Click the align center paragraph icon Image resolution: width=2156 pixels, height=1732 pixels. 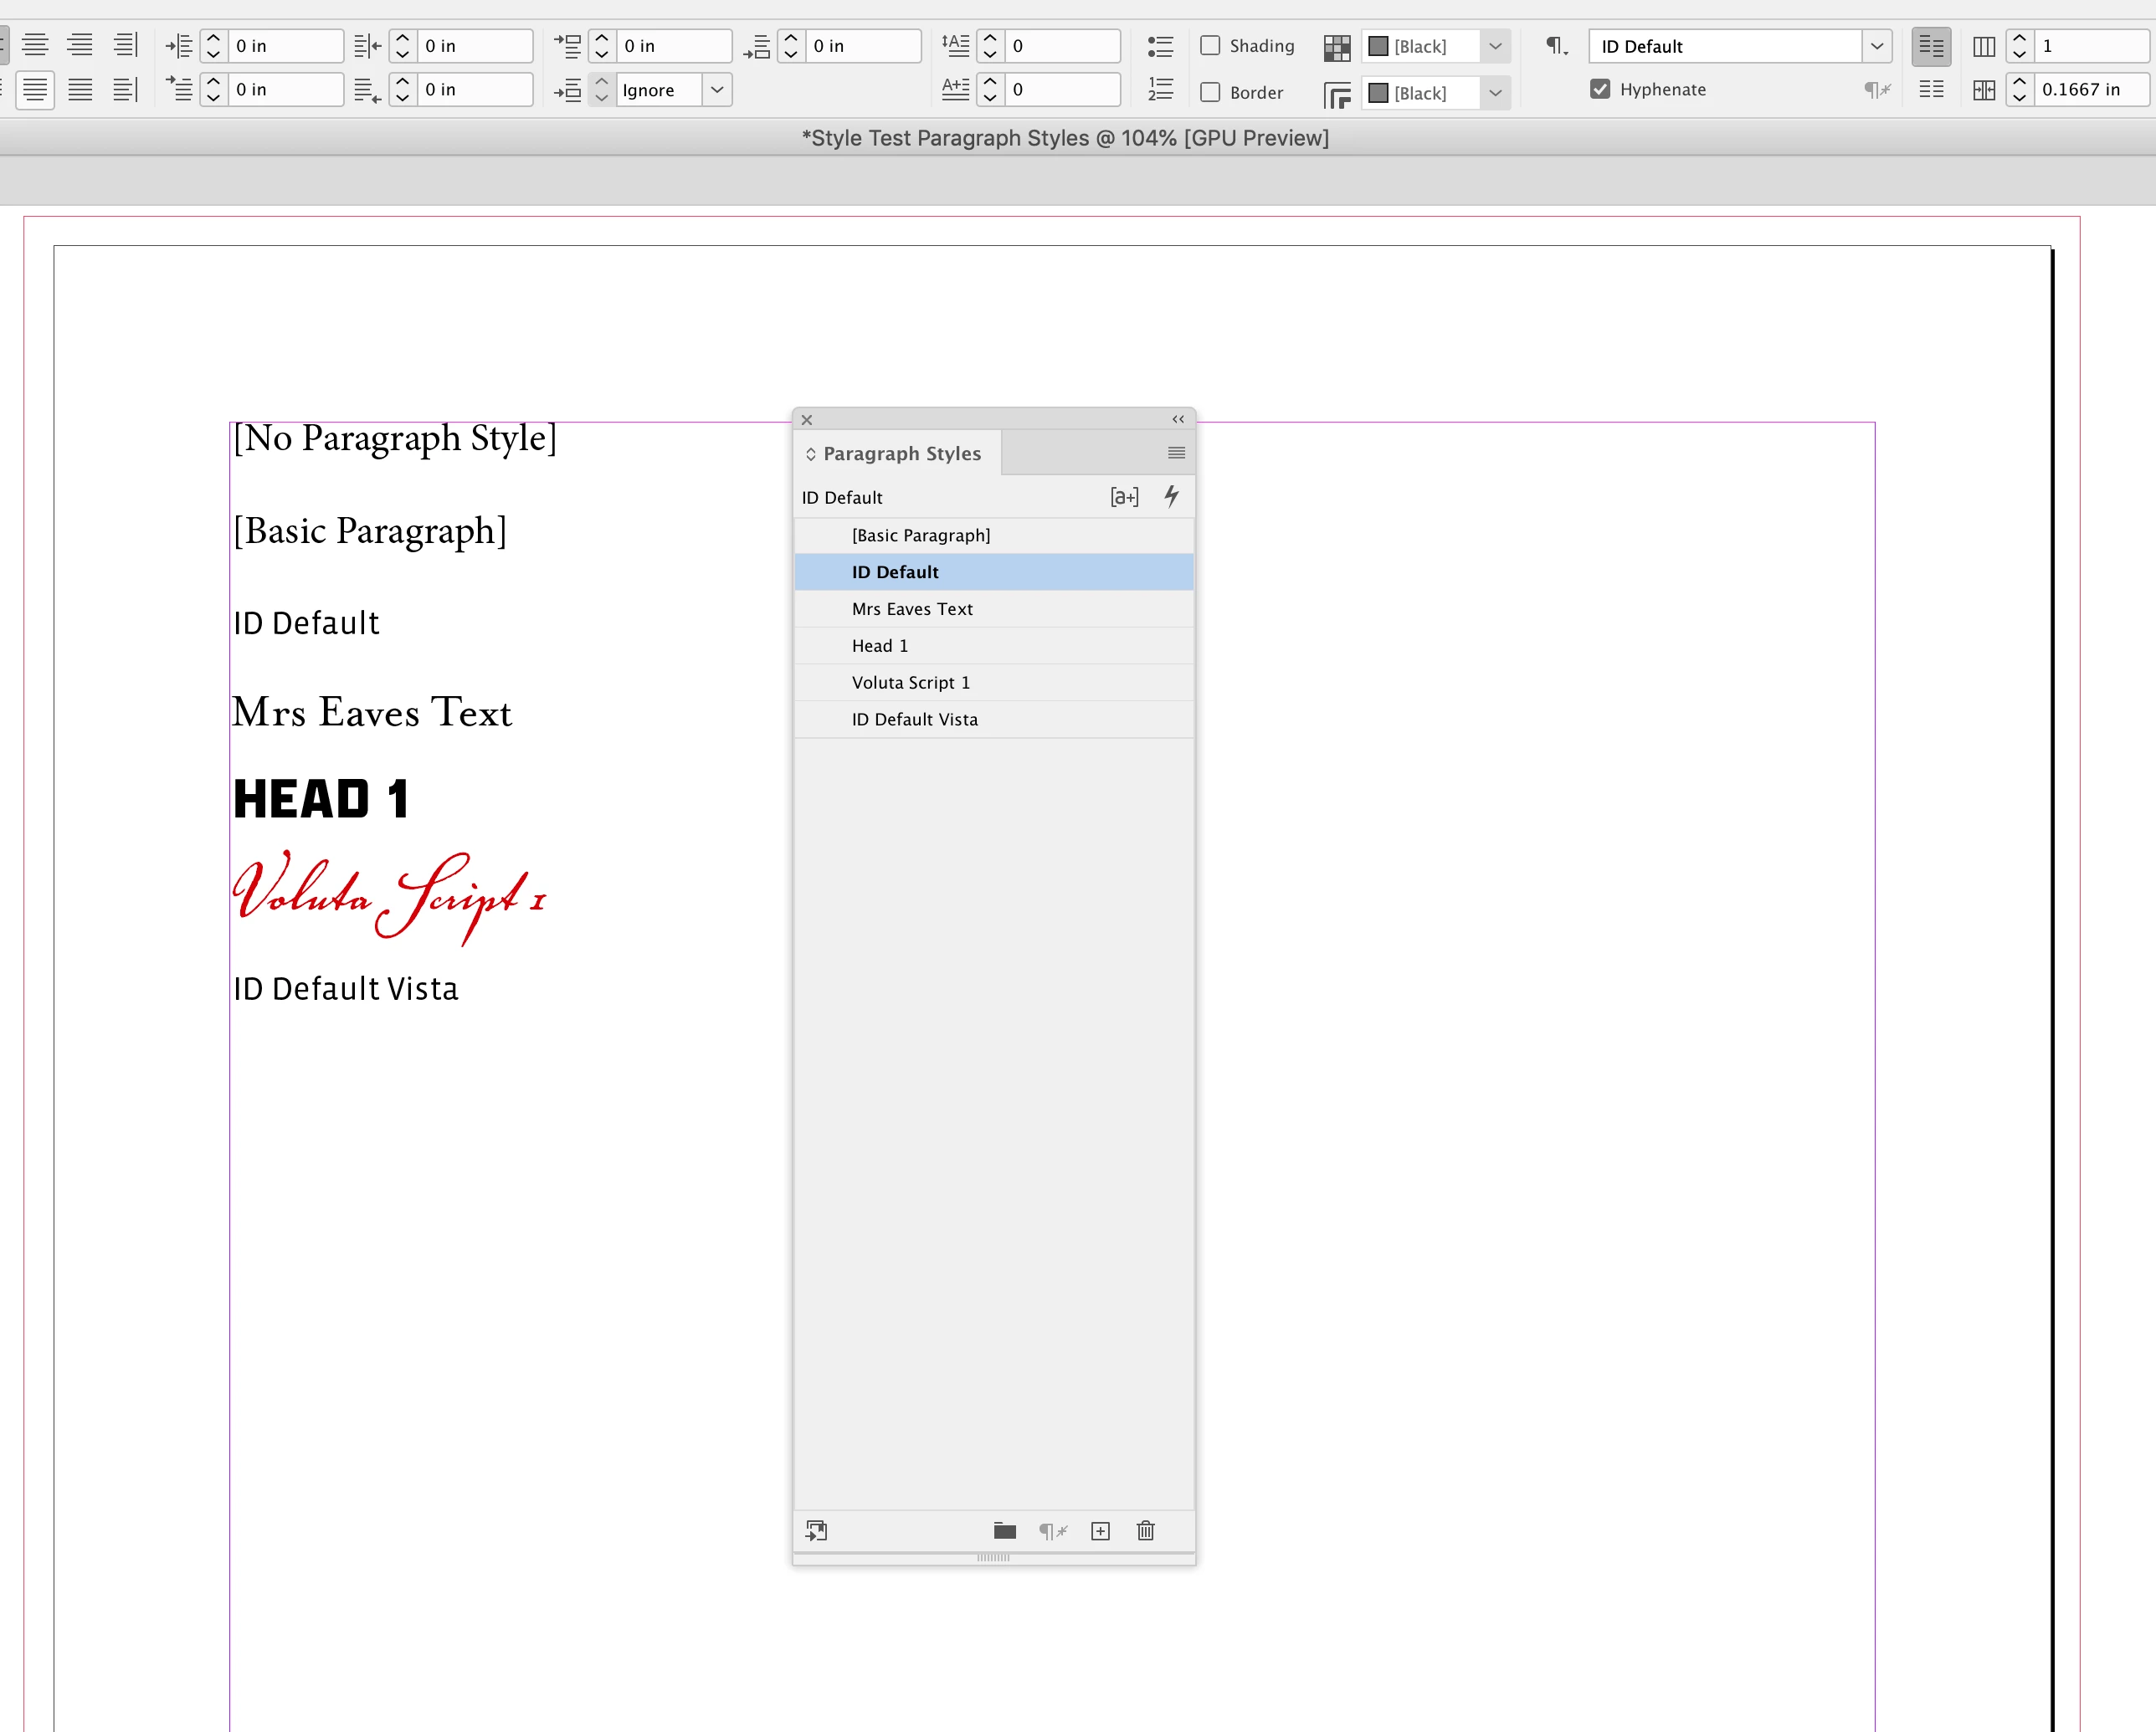(35, 46)
